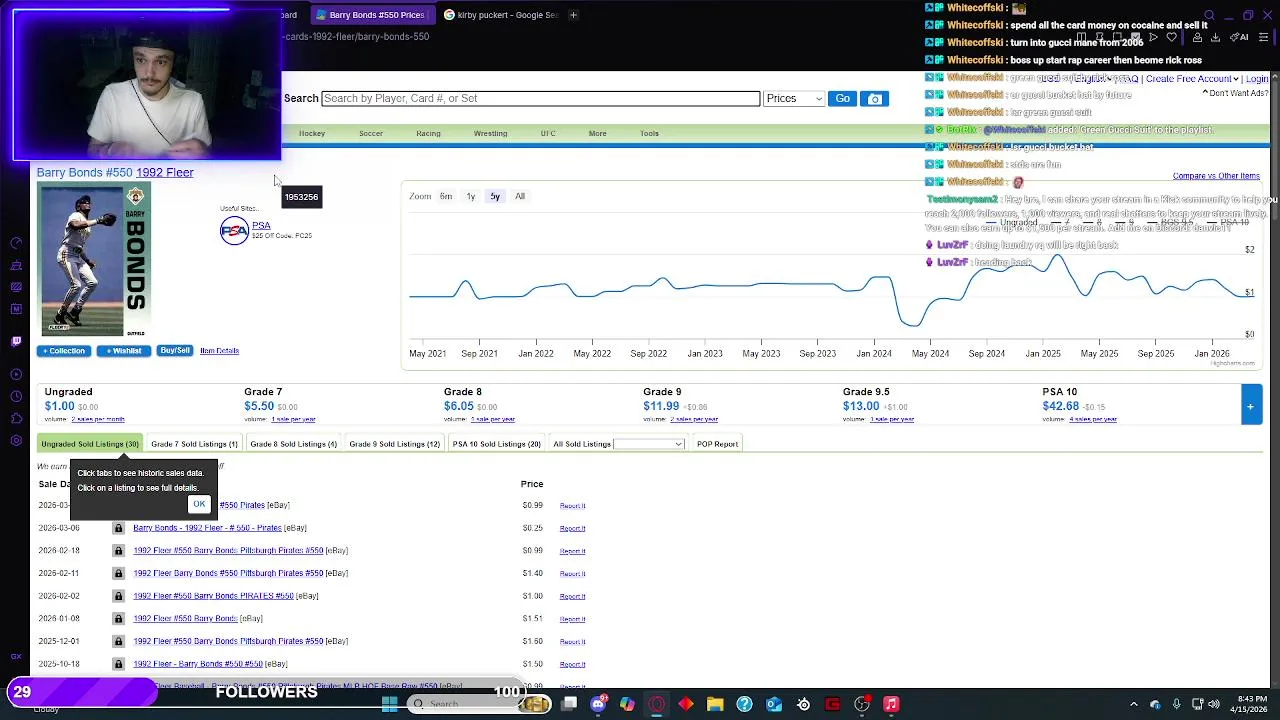Open extensions cube icon in browser sidebar
The width and height of the screenshot is (1280, 720).
[16, 418]
